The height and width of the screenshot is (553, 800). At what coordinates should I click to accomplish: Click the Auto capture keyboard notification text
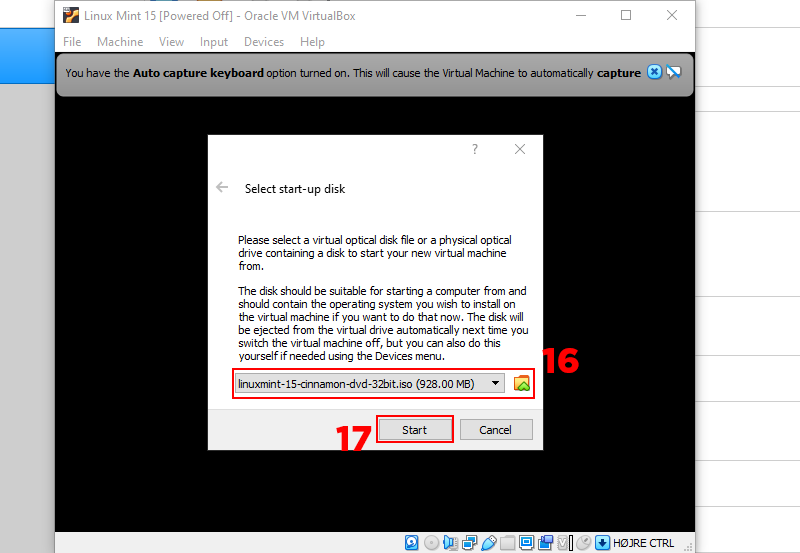click(x=353, y=73)
